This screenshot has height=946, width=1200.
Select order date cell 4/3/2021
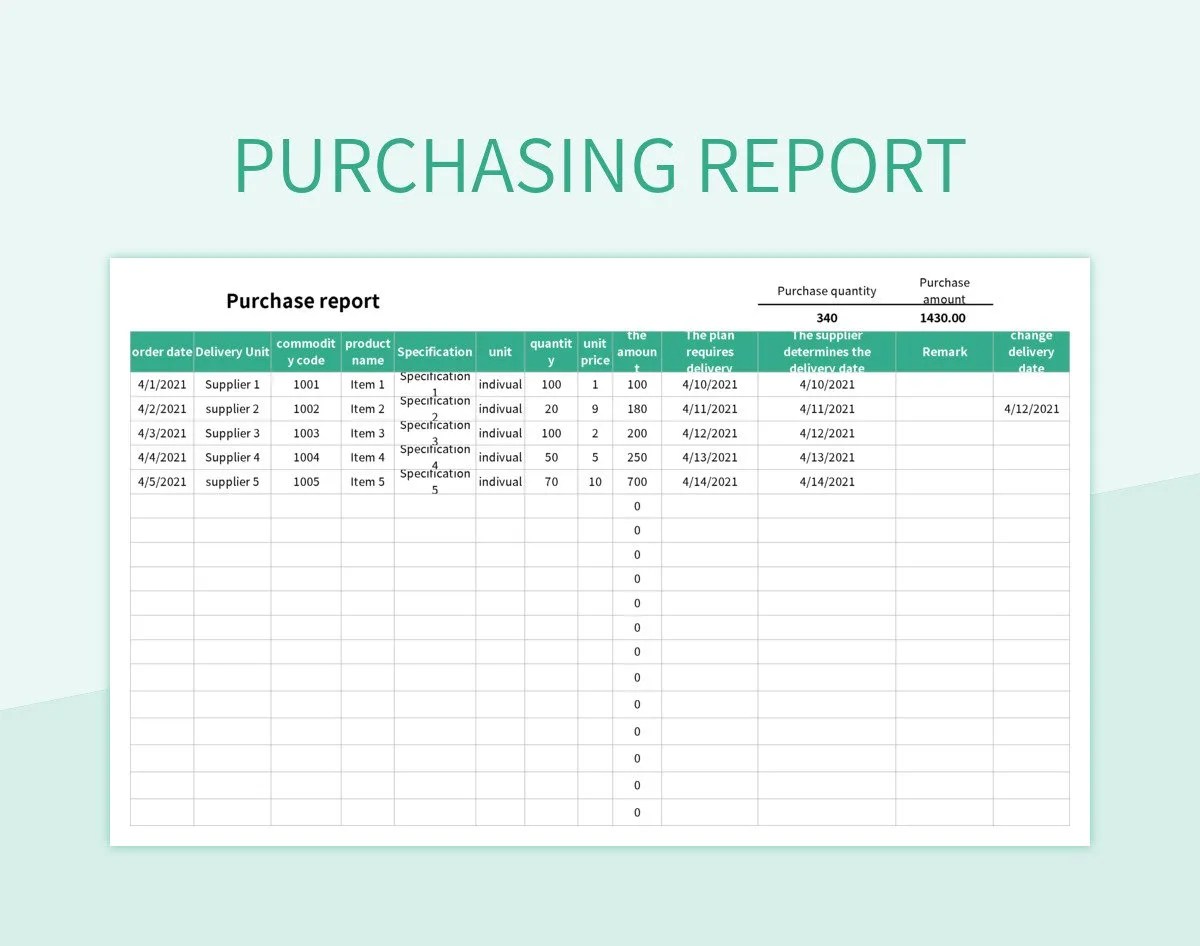[x=162, y=433]
